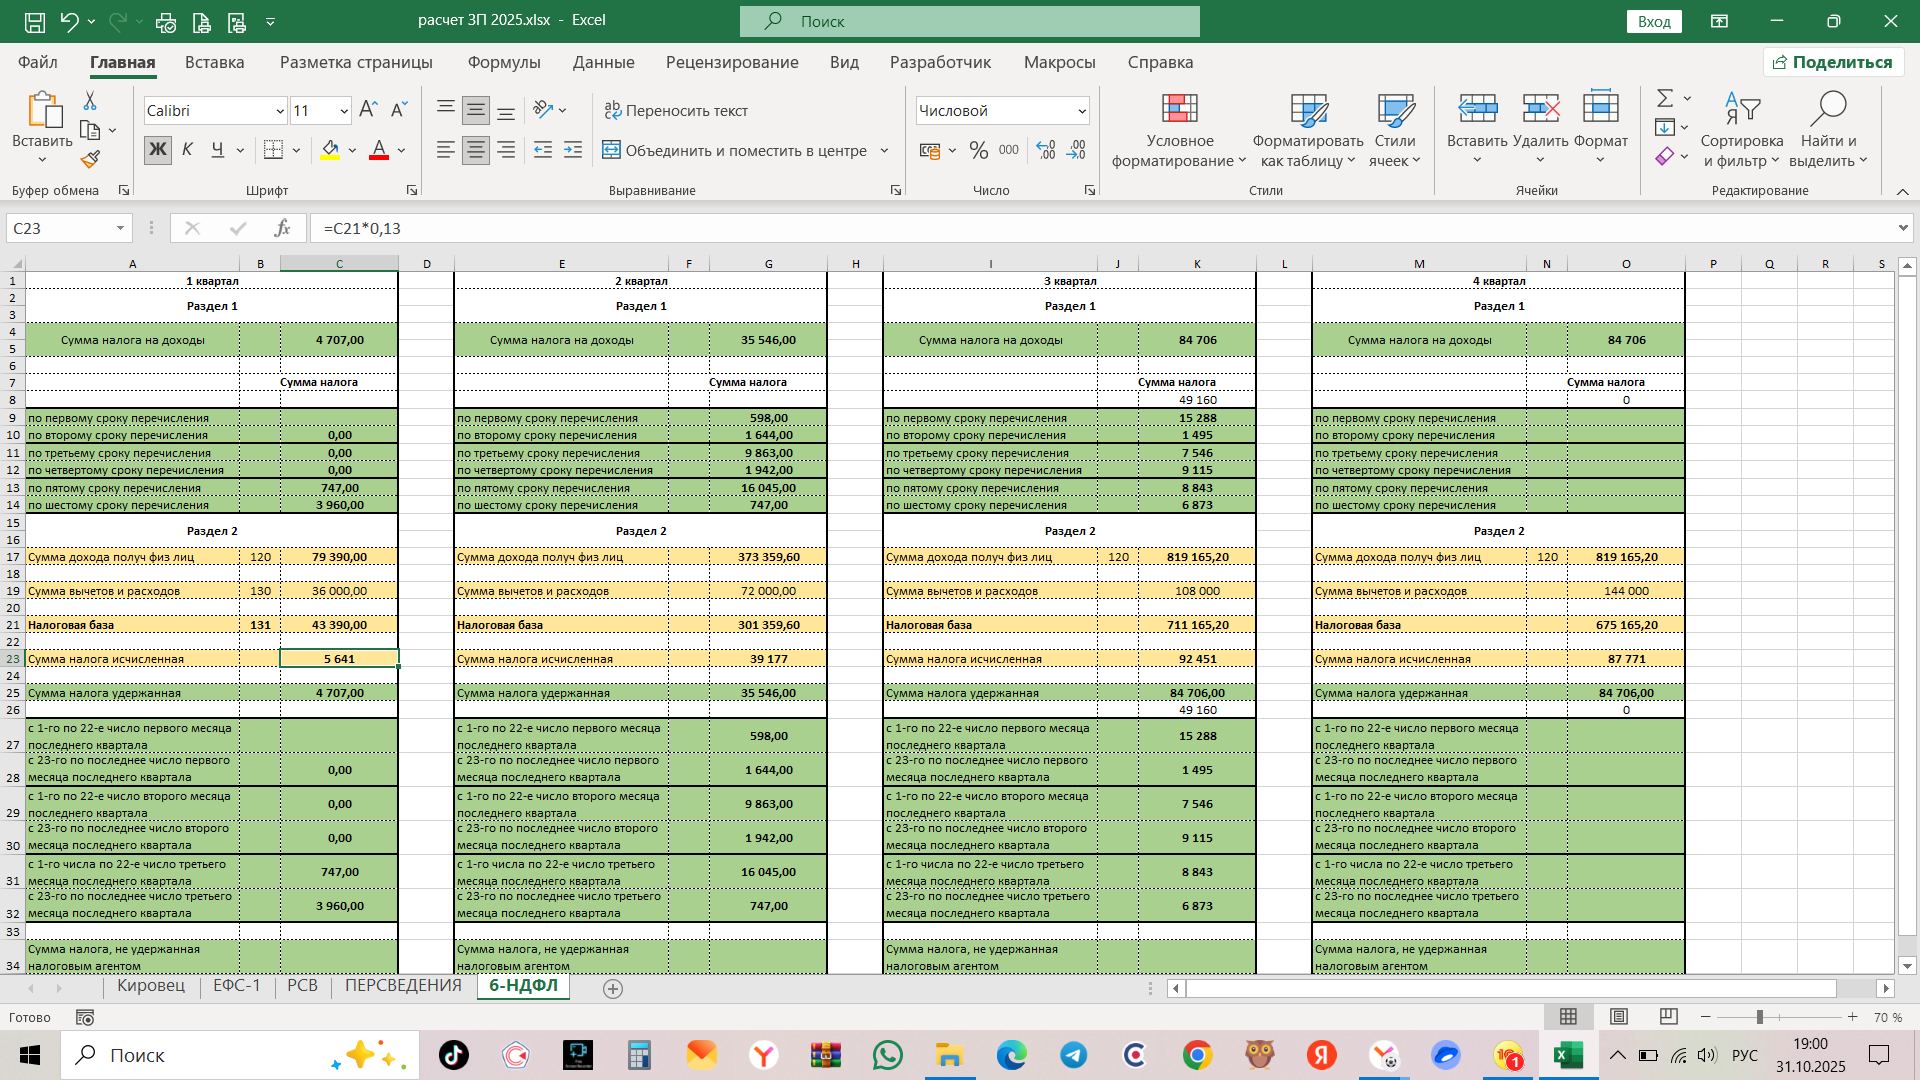Click the Поделиться share button
1920x1080 pixels.
(1833, 62)
